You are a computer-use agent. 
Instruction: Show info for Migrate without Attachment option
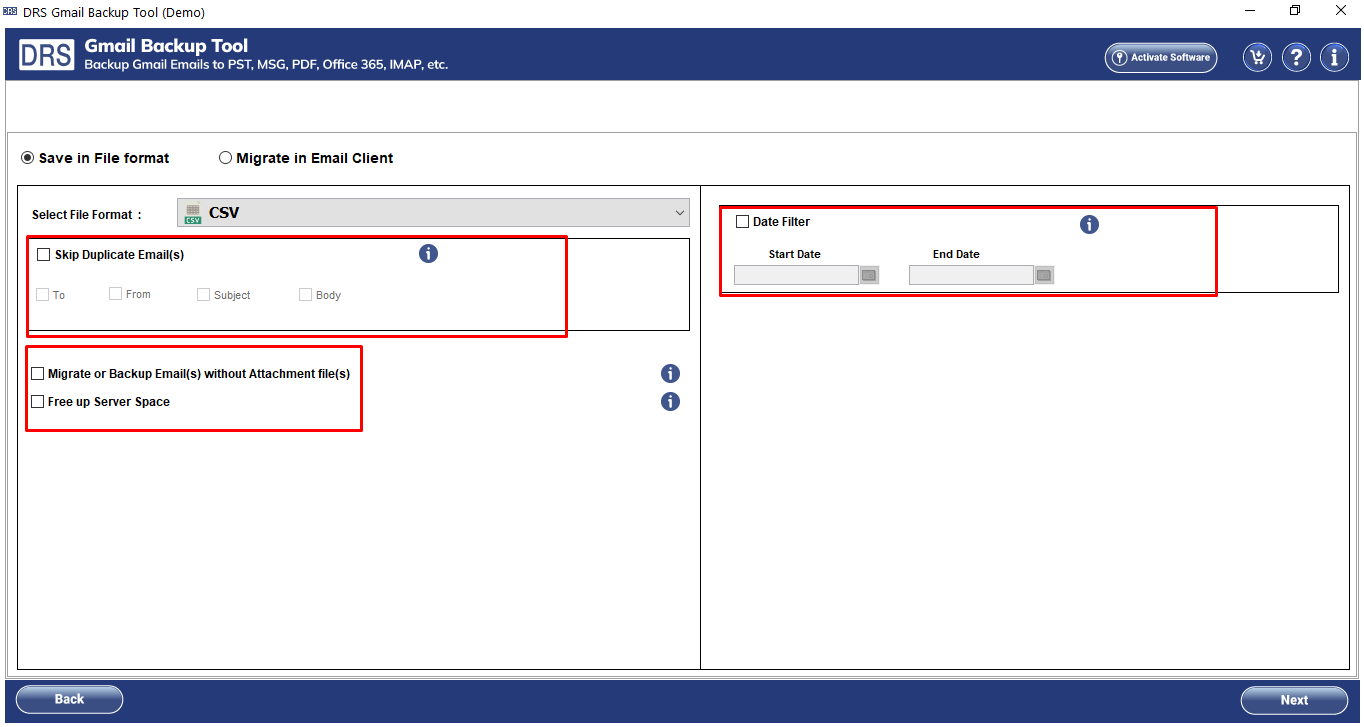[670, 374]
